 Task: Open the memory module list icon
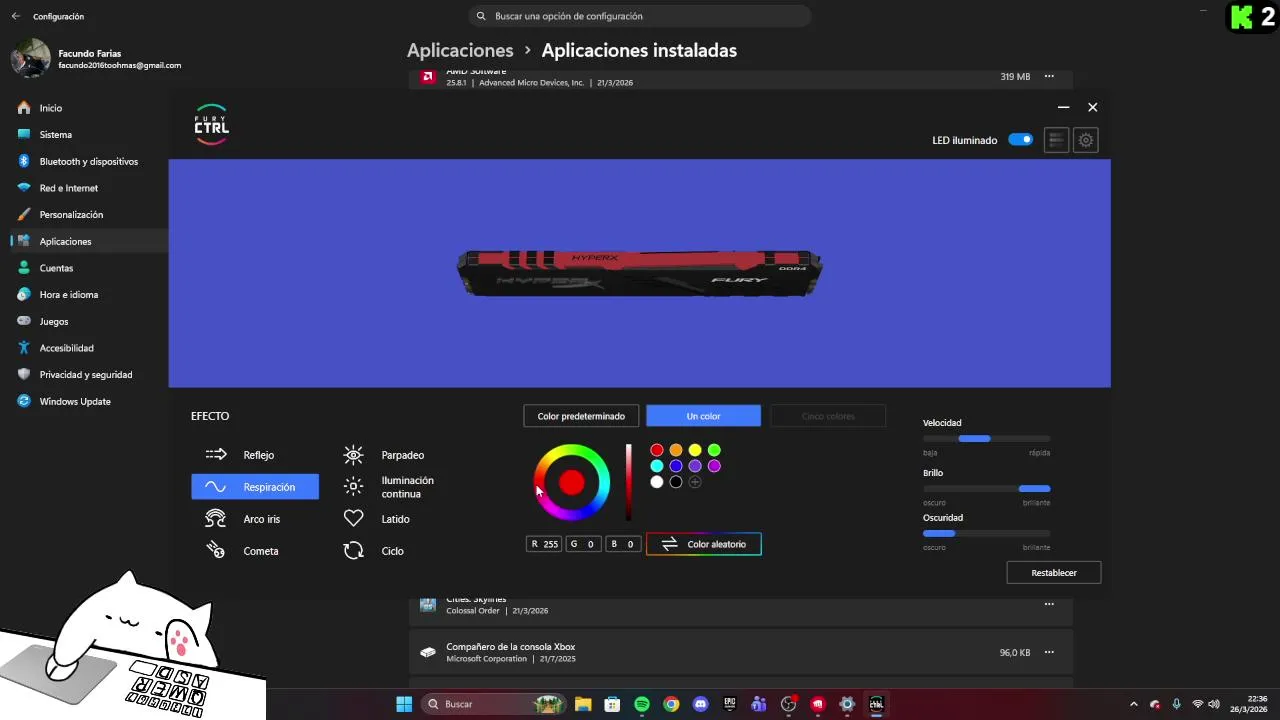(1056, 140)
